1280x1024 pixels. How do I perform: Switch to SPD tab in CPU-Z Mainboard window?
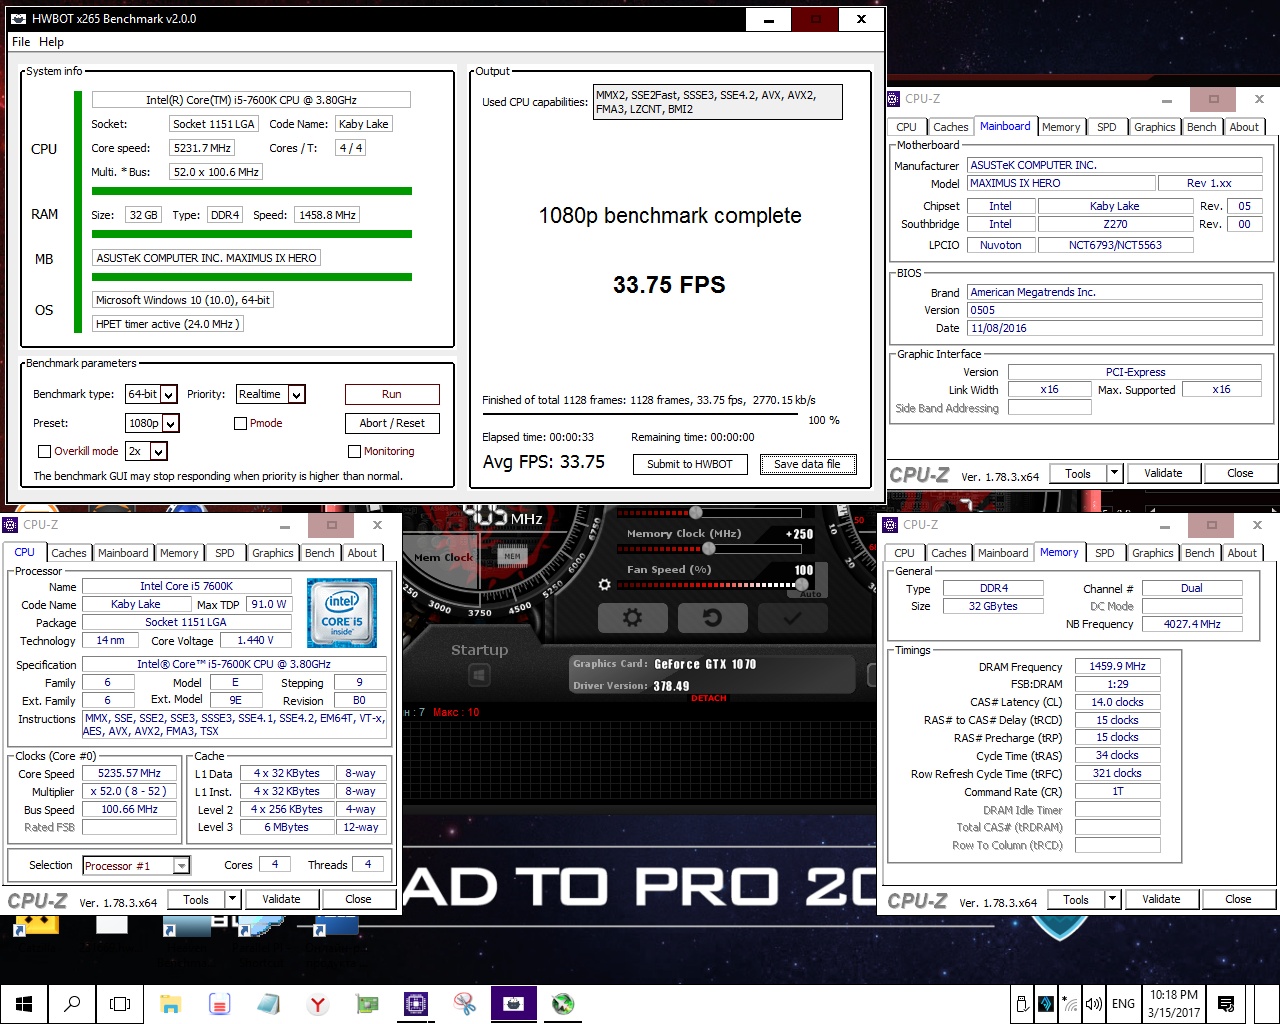coord(1107,127)
